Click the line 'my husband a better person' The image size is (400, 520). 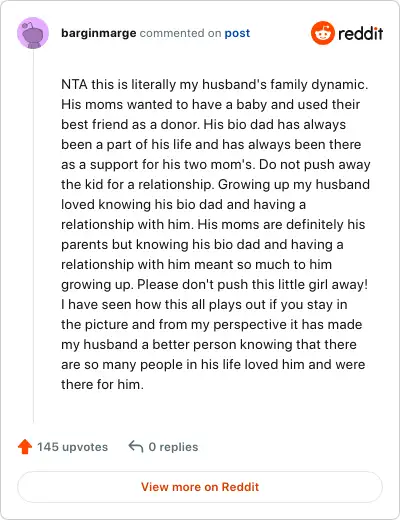[209, 344]
